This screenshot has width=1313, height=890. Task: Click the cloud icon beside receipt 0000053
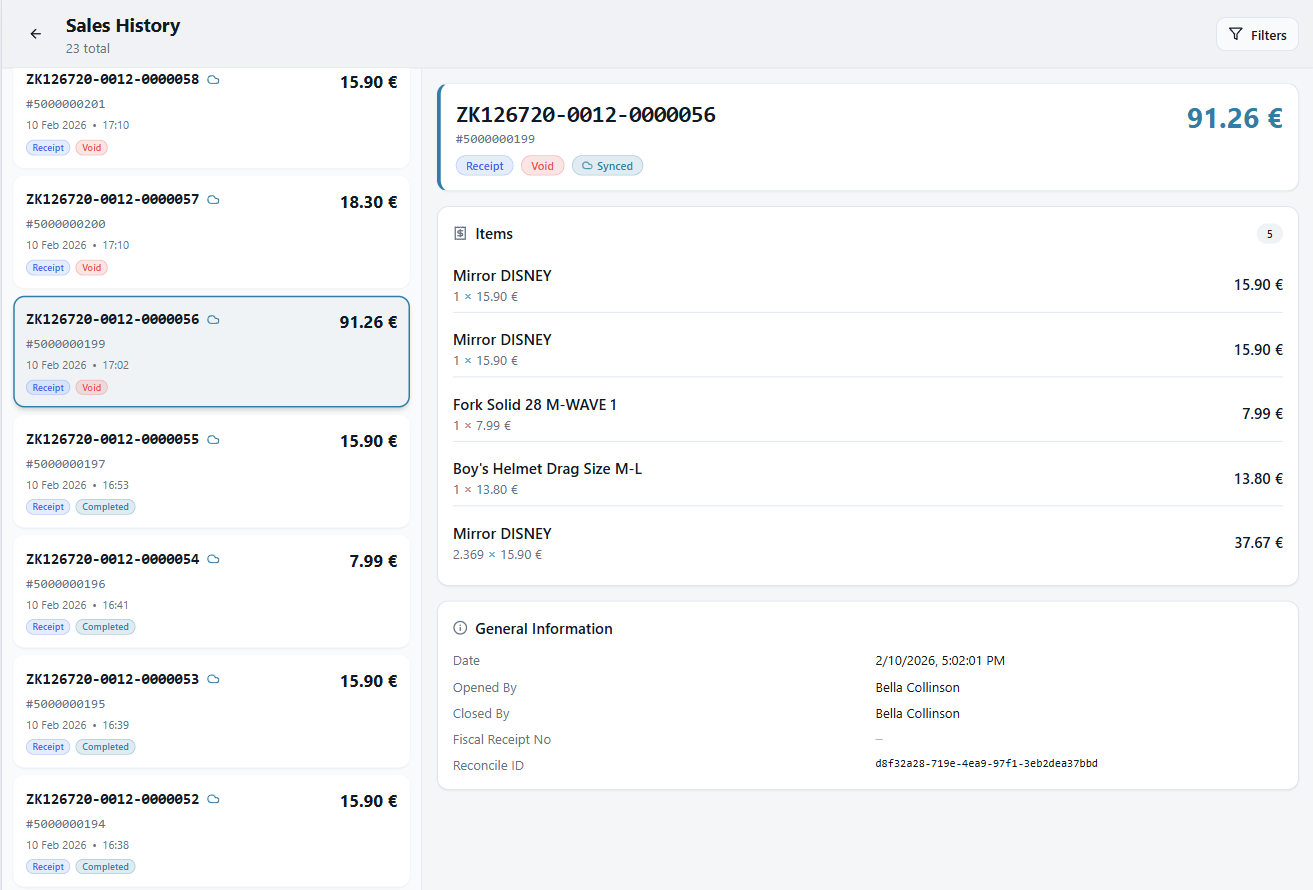point(213,679)
